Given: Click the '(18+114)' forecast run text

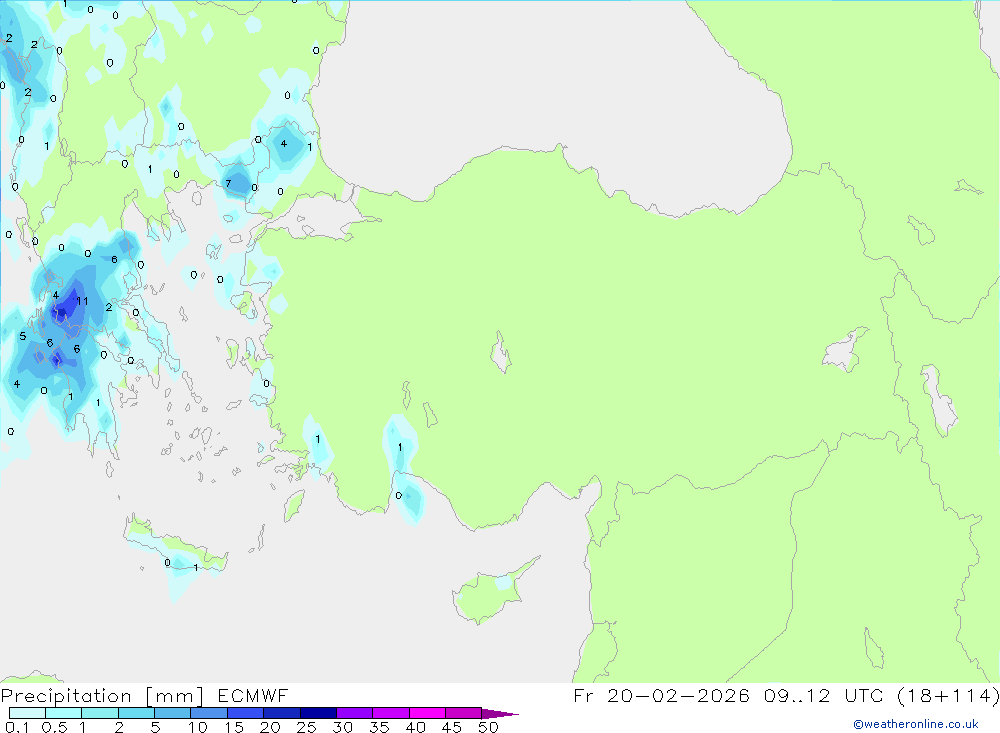Looking at the screenshot, I should [948, 695].
